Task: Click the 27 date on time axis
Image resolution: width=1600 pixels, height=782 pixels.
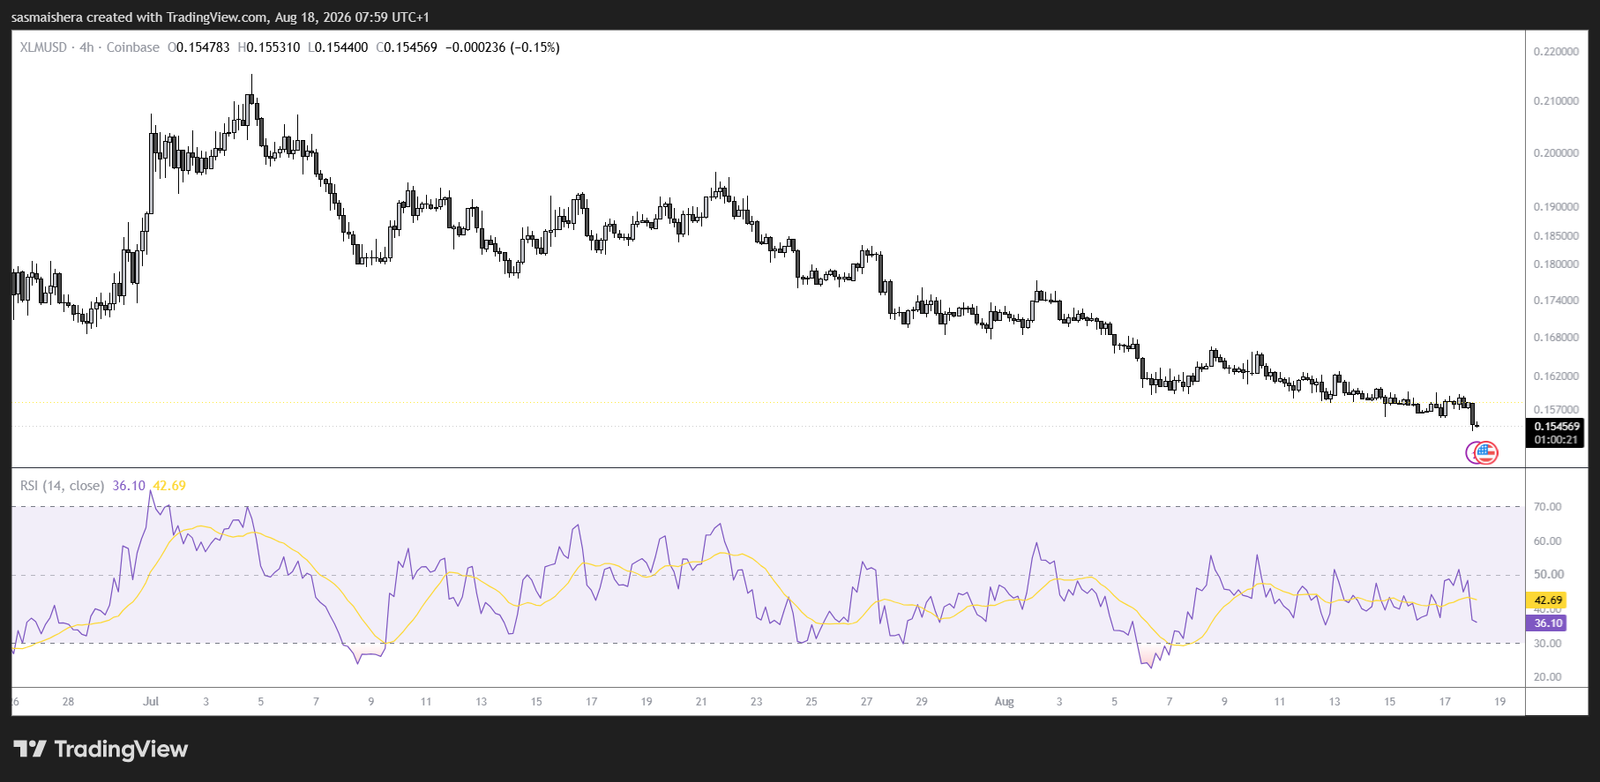Action: tap(866, 702)
